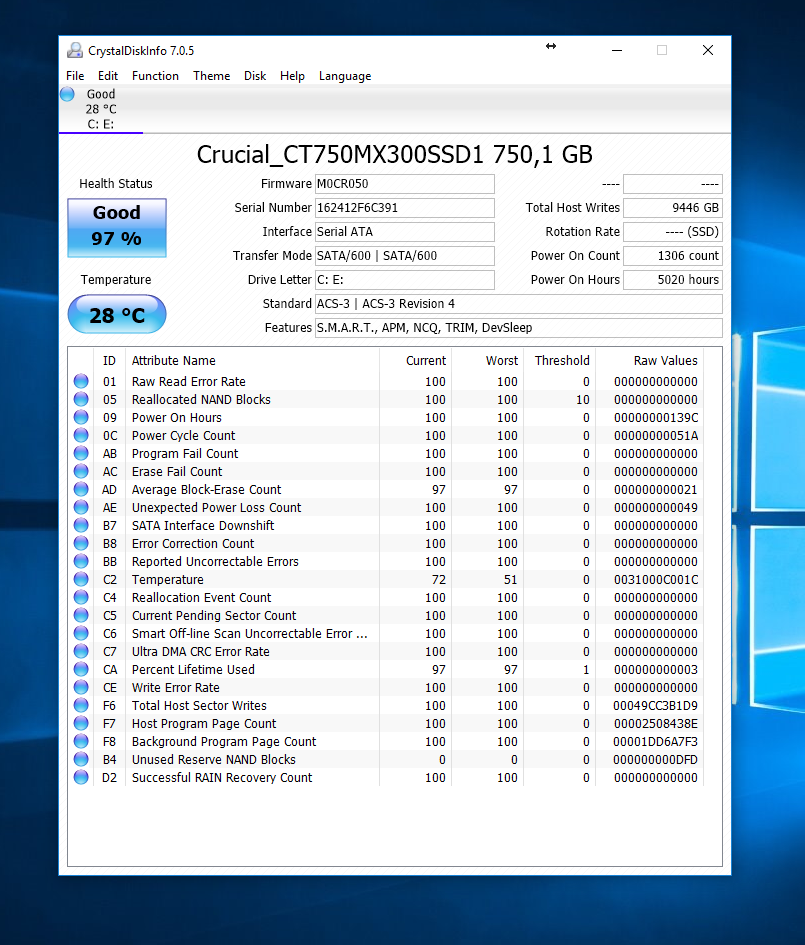Click status icon for SATA Interface Downshift

coord(81,525)
